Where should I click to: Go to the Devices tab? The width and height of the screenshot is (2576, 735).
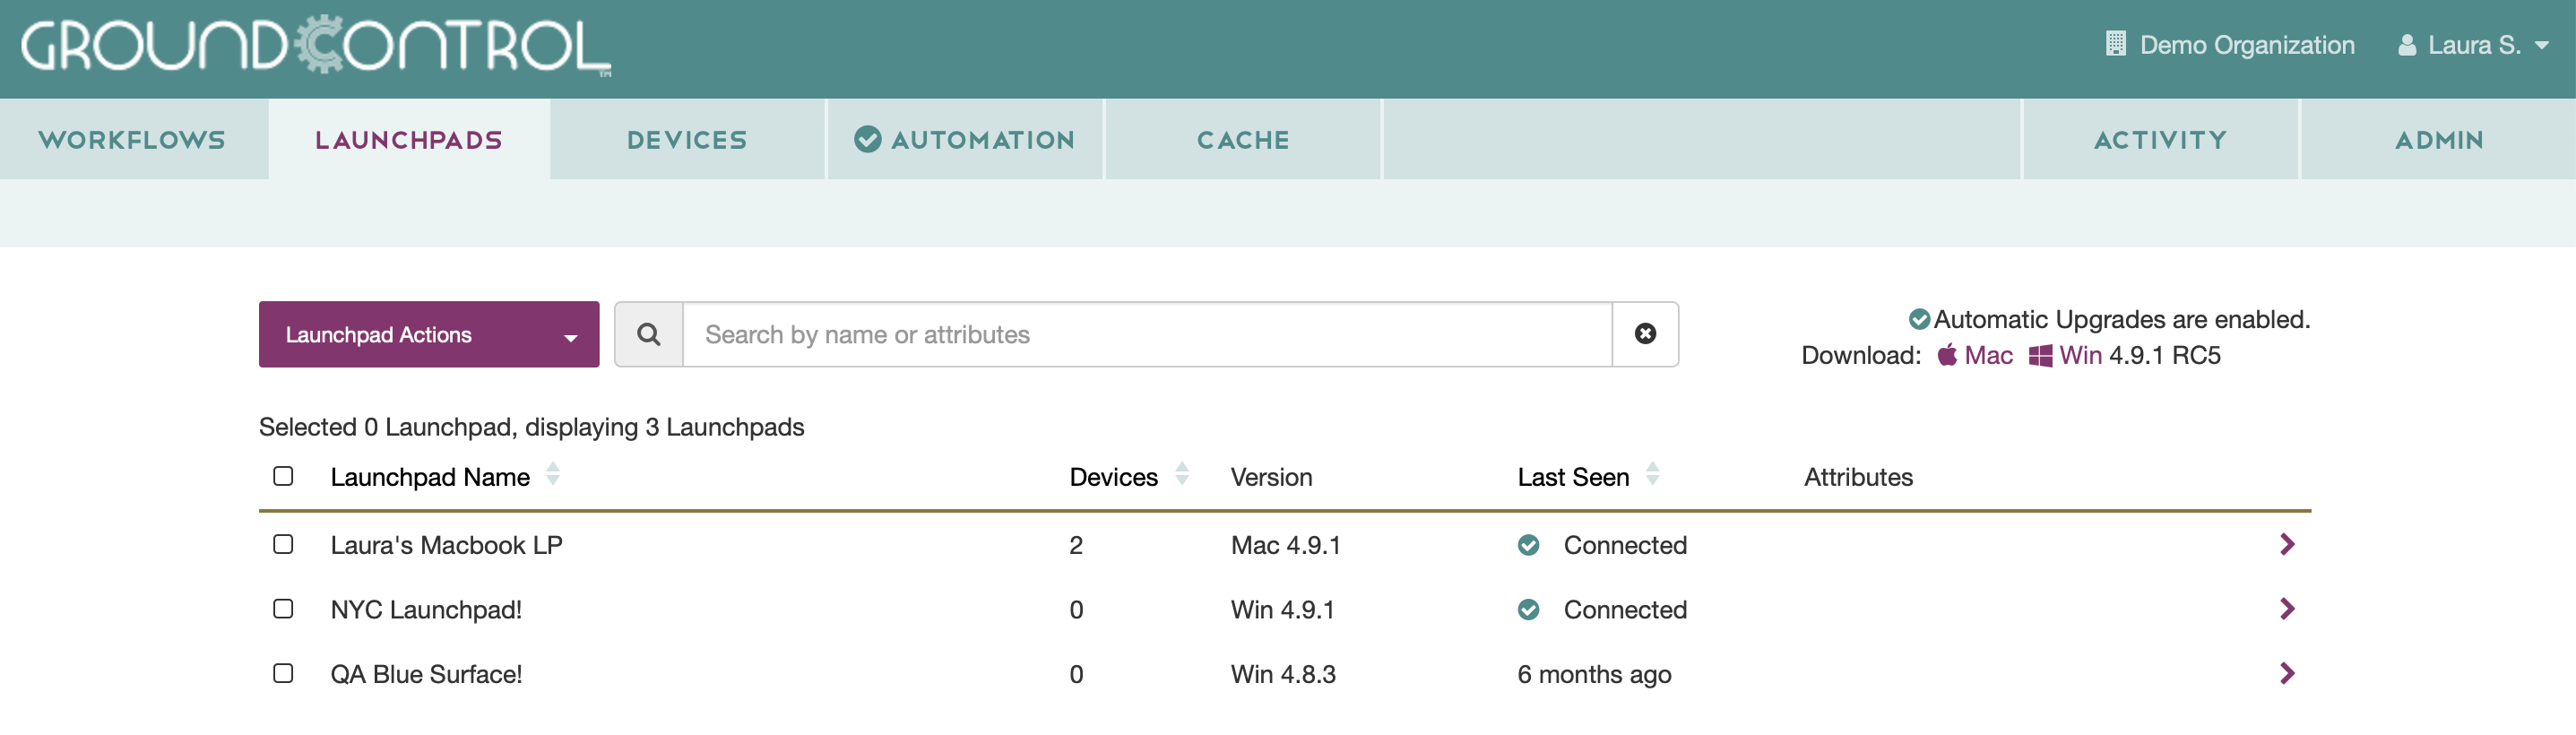coord(687,140)
